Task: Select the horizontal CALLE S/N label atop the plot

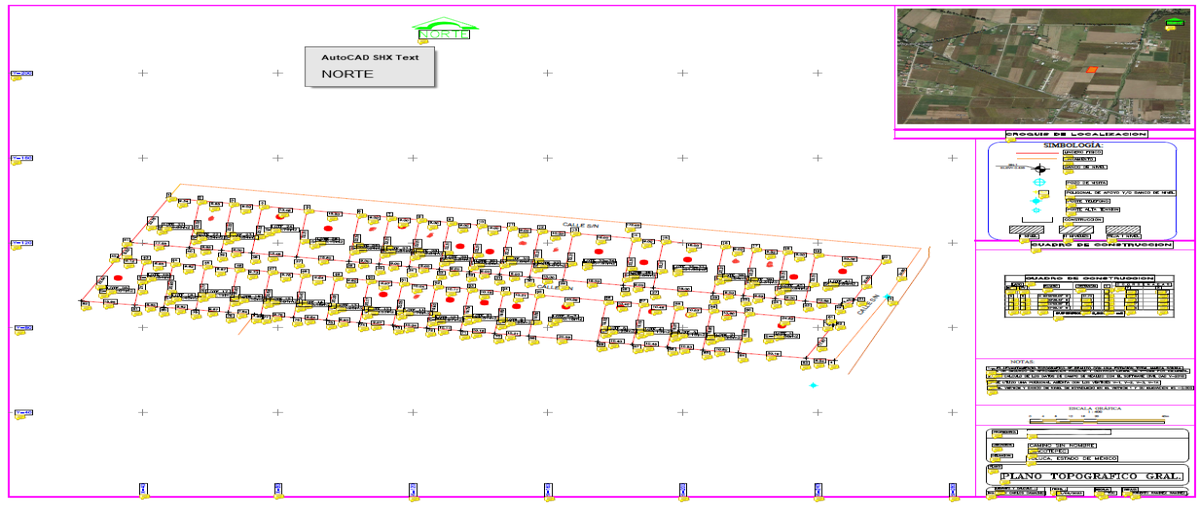Action: point(579,225)
